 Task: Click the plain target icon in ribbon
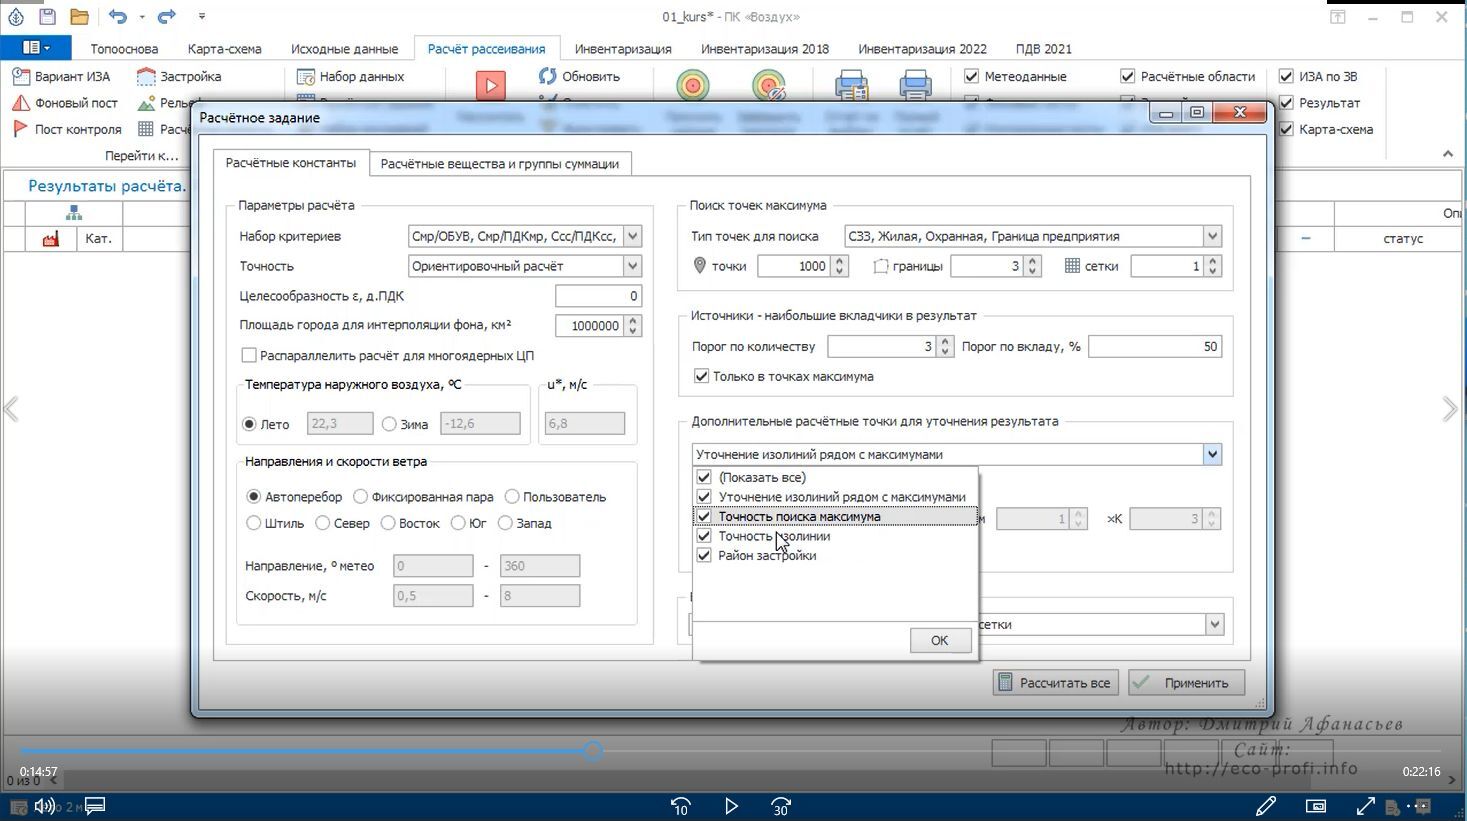tap(692, 86)
